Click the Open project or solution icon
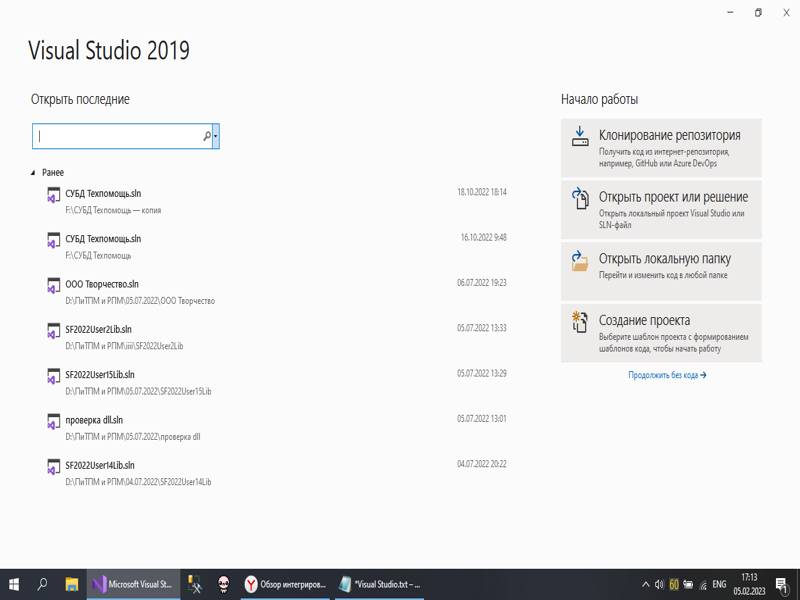This screenshot has width=800, height=600. click(580, 199)
